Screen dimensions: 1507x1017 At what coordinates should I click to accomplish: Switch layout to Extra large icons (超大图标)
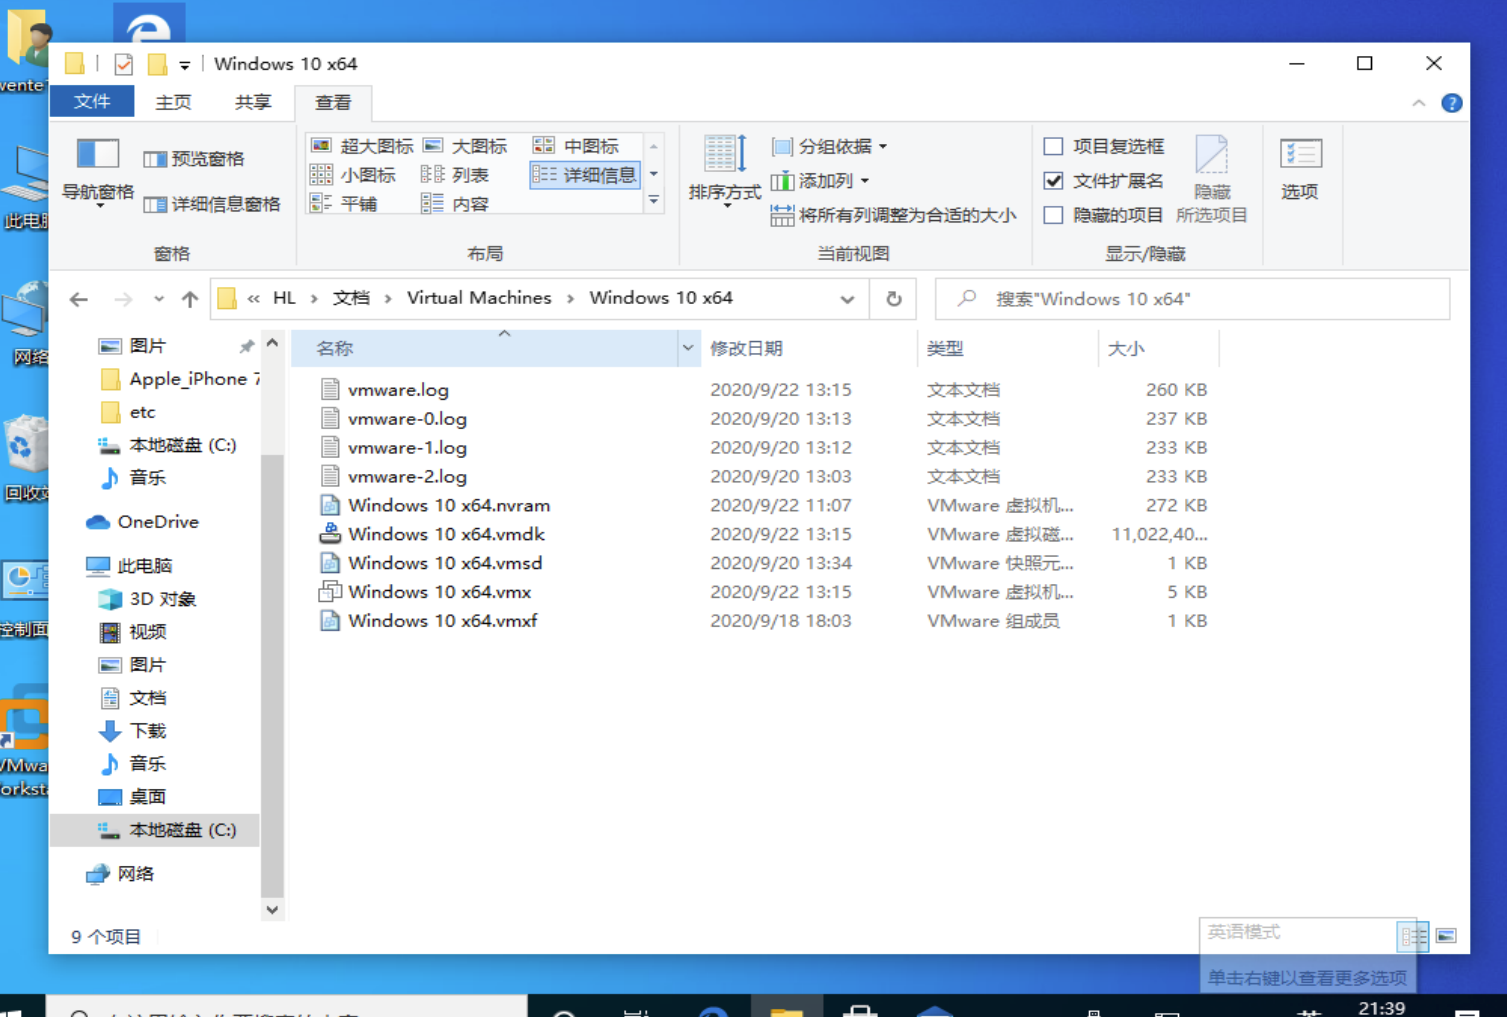tap(361, 146)
